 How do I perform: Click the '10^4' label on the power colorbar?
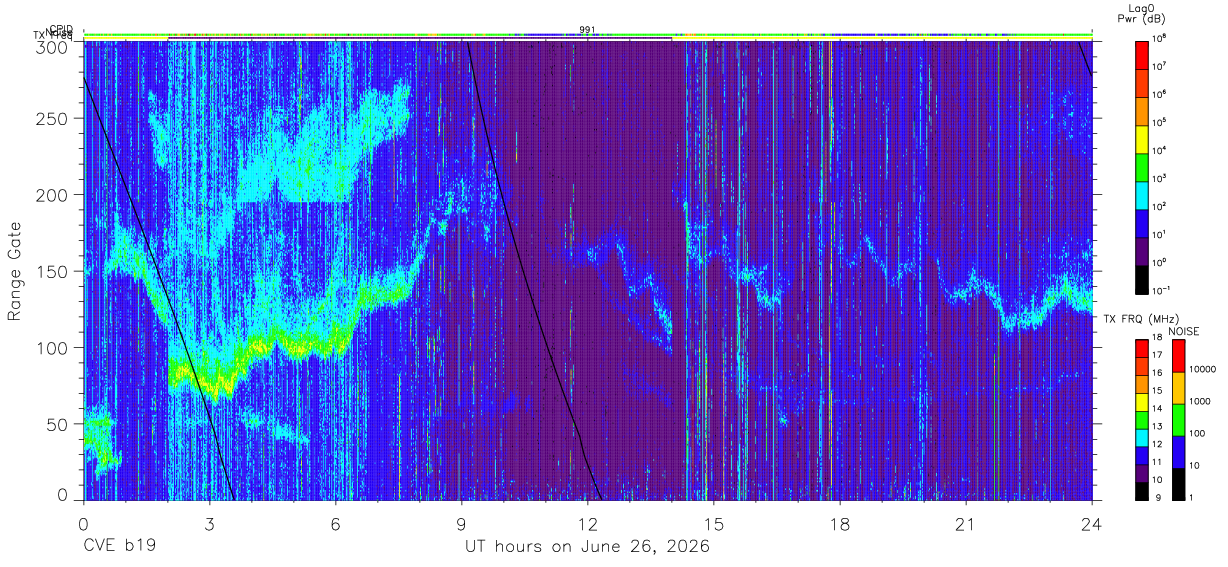1160,150
